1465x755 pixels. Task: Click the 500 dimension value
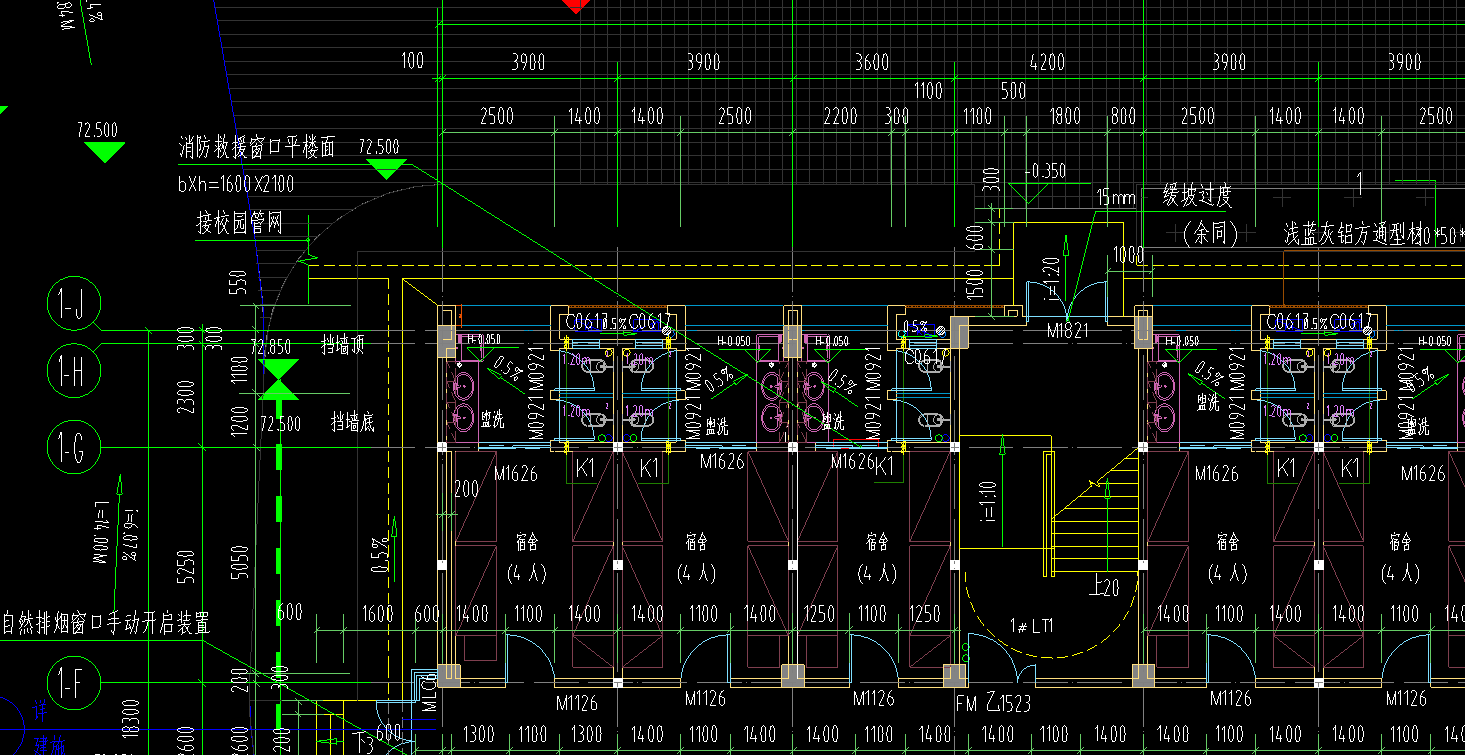click(x=1013, y=91)
